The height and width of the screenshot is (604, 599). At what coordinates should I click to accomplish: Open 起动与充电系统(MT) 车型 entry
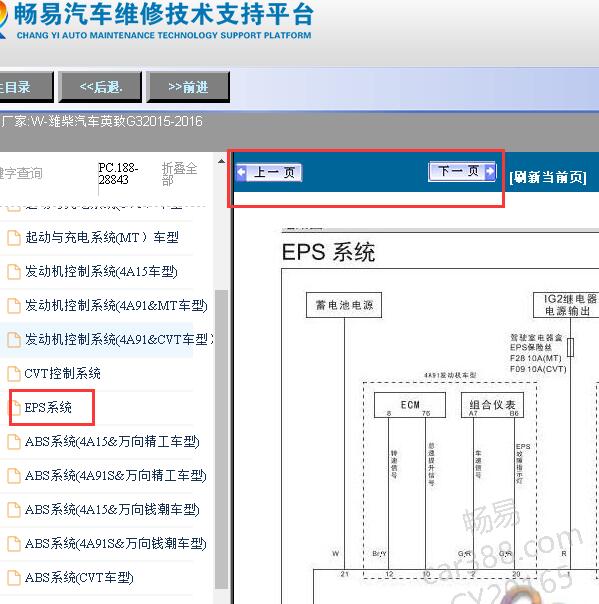click(102, 237)
